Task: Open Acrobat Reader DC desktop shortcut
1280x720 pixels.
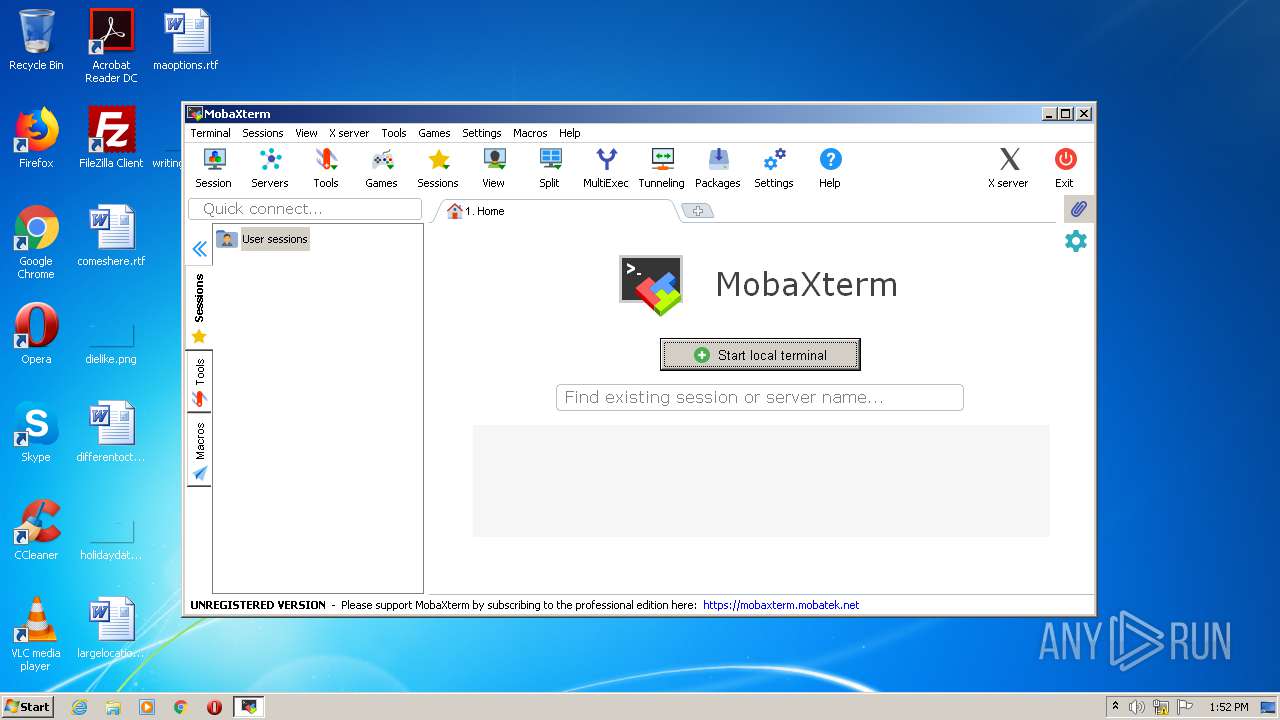Action: click(111, 46)
